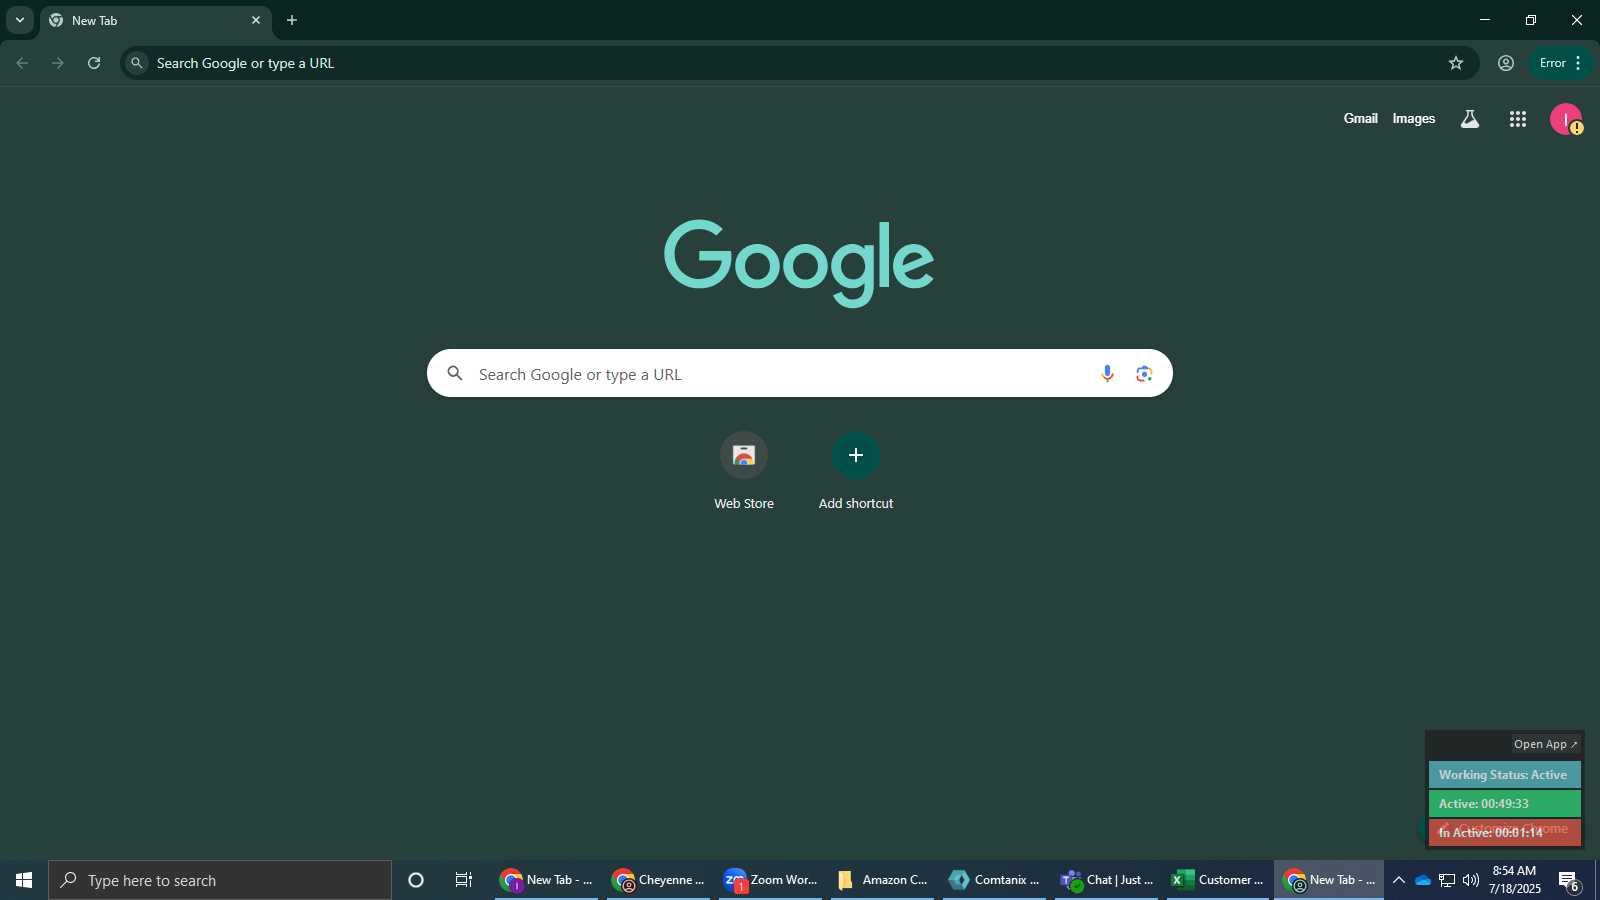Close the New Tab browser tab
1600x900 pixels.
click(256, 20)
